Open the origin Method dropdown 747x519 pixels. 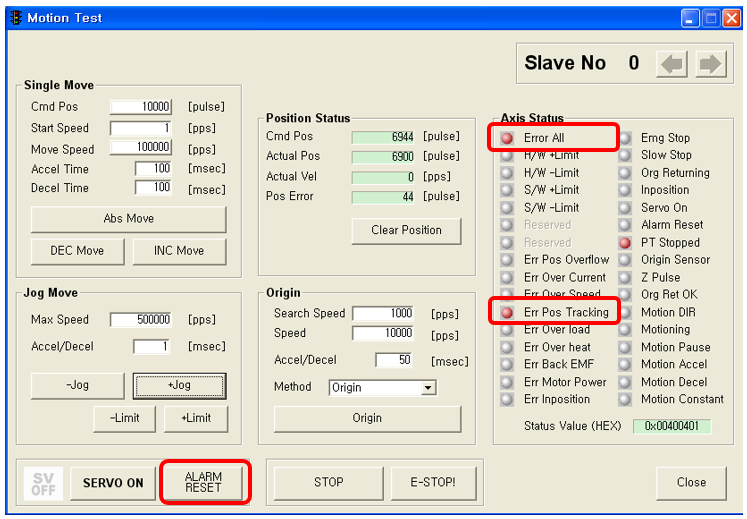[x=428, y=388]
